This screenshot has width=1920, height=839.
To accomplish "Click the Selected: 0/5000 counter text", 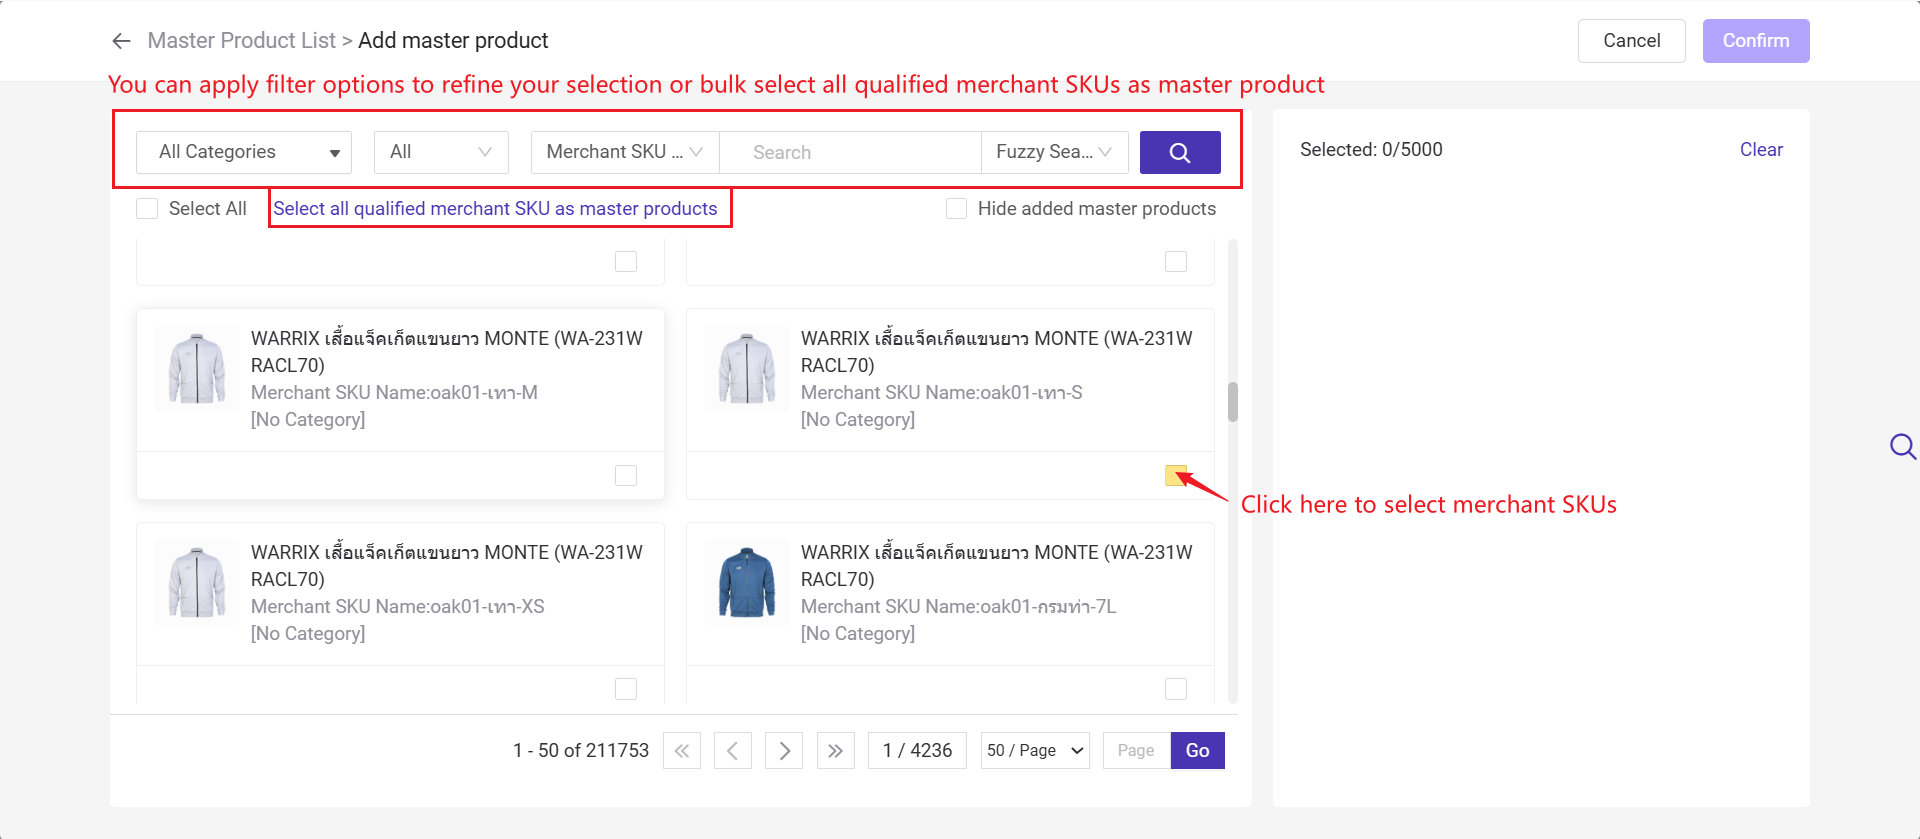I will [1371, 149].
